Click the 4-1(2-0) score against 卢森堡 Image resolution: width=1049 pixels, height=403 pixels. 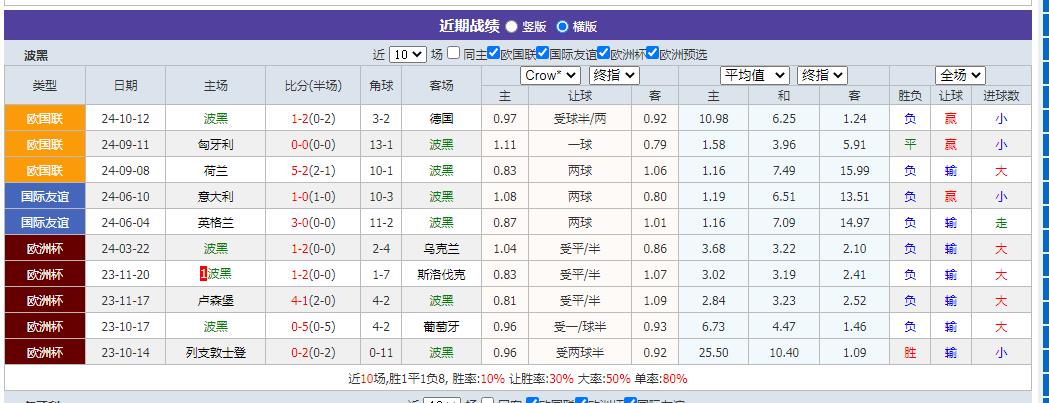[313, 300]
